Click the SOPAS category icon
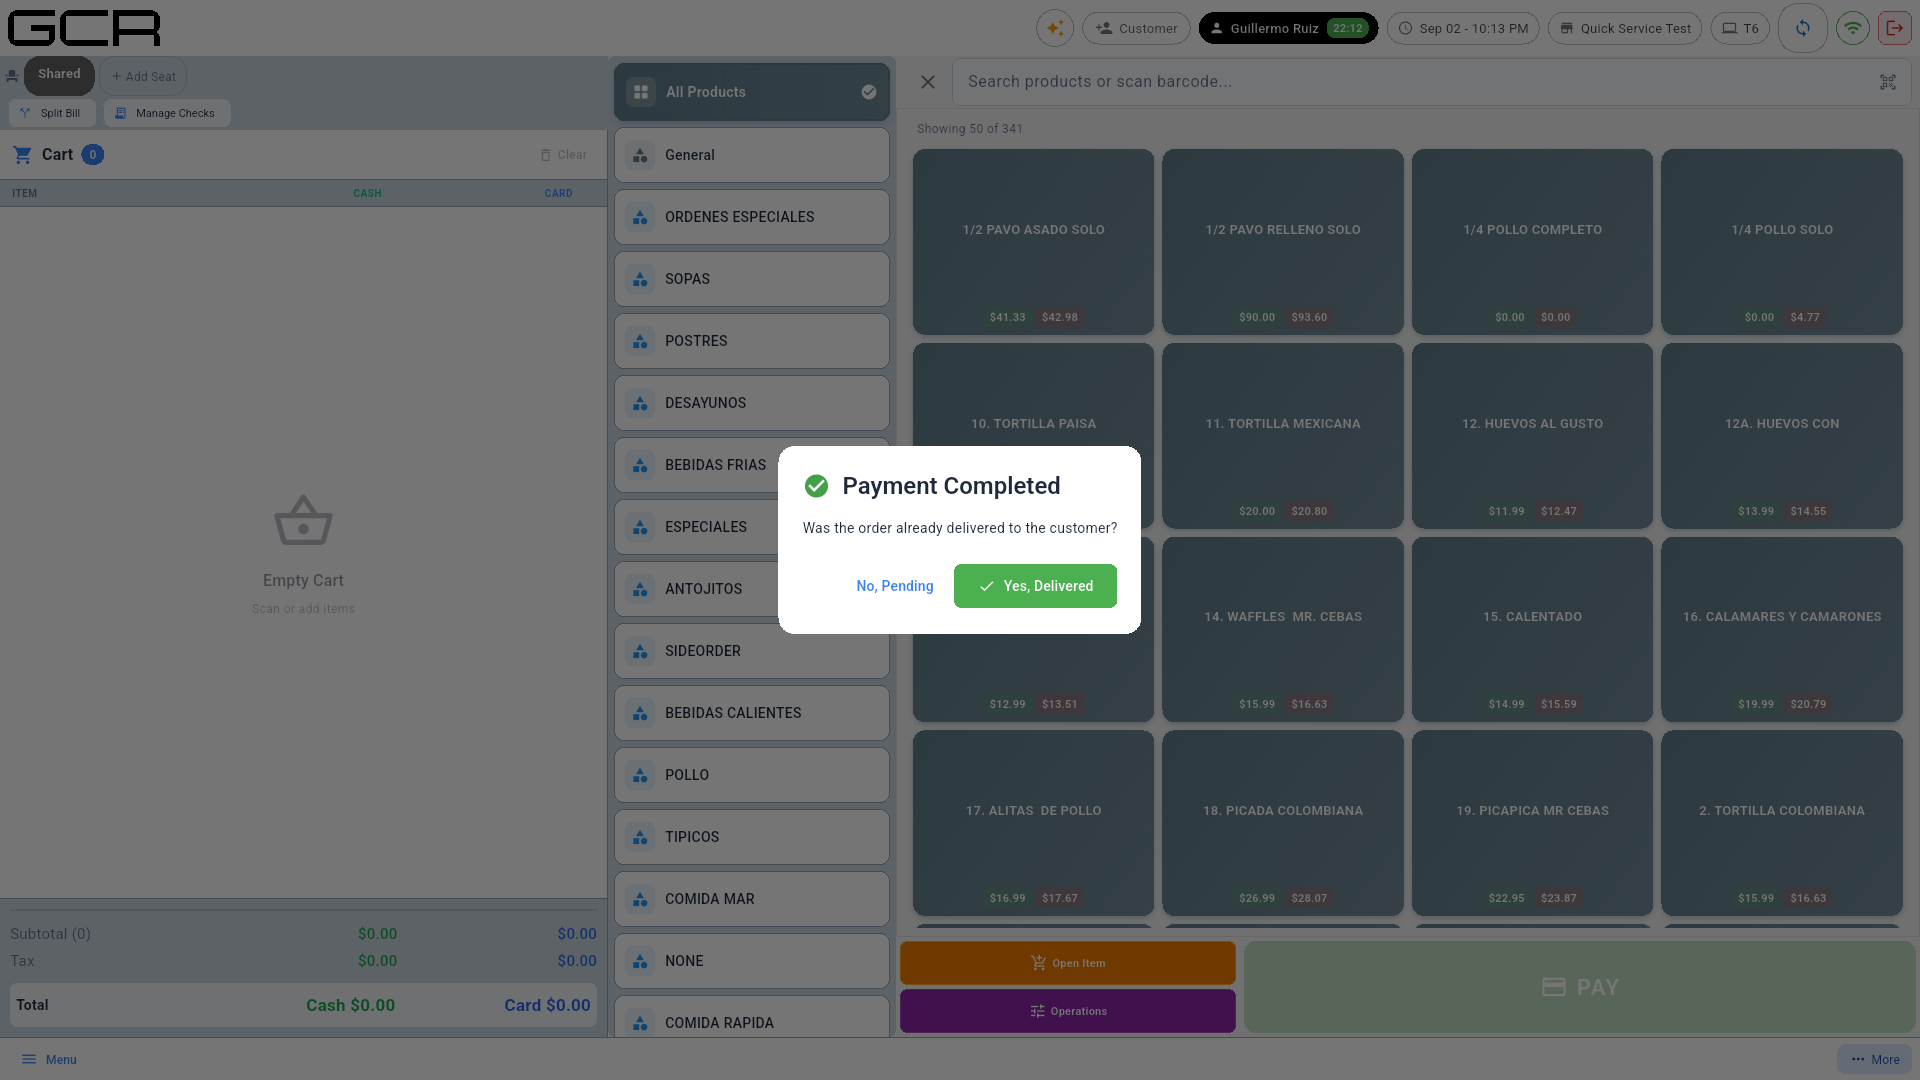This screenshot has width=1920, height=1080. 640,279
